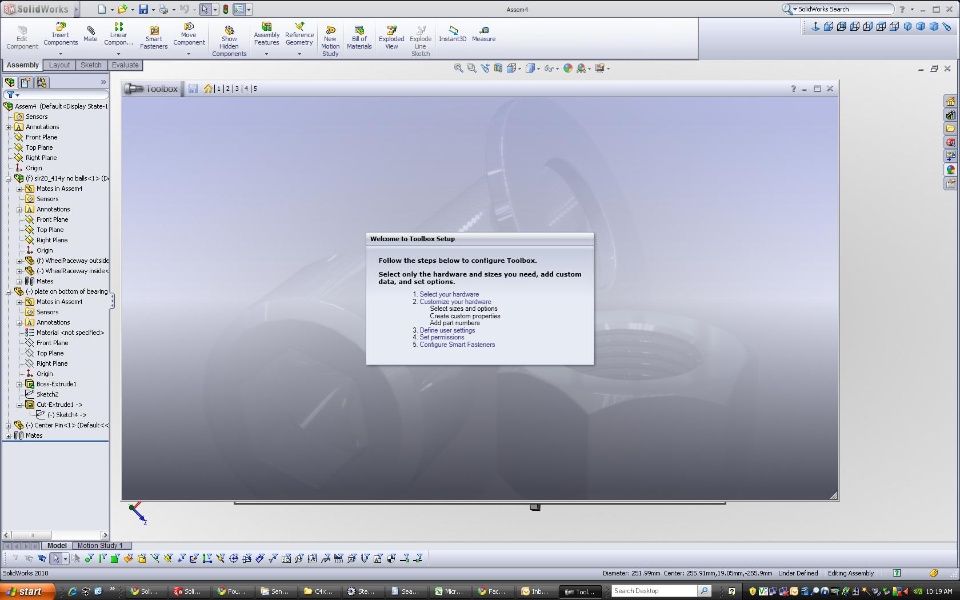
Task: Click the Toolbox home icon
Action: [208, 89]
